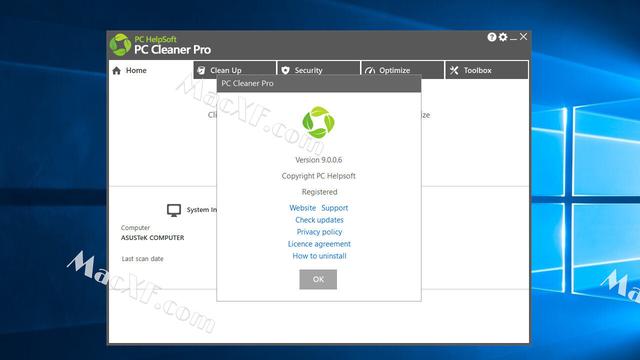Click the PC HelpSoft brand text
The width and height of the screenshot is (640, 360).
click(156, 39)
